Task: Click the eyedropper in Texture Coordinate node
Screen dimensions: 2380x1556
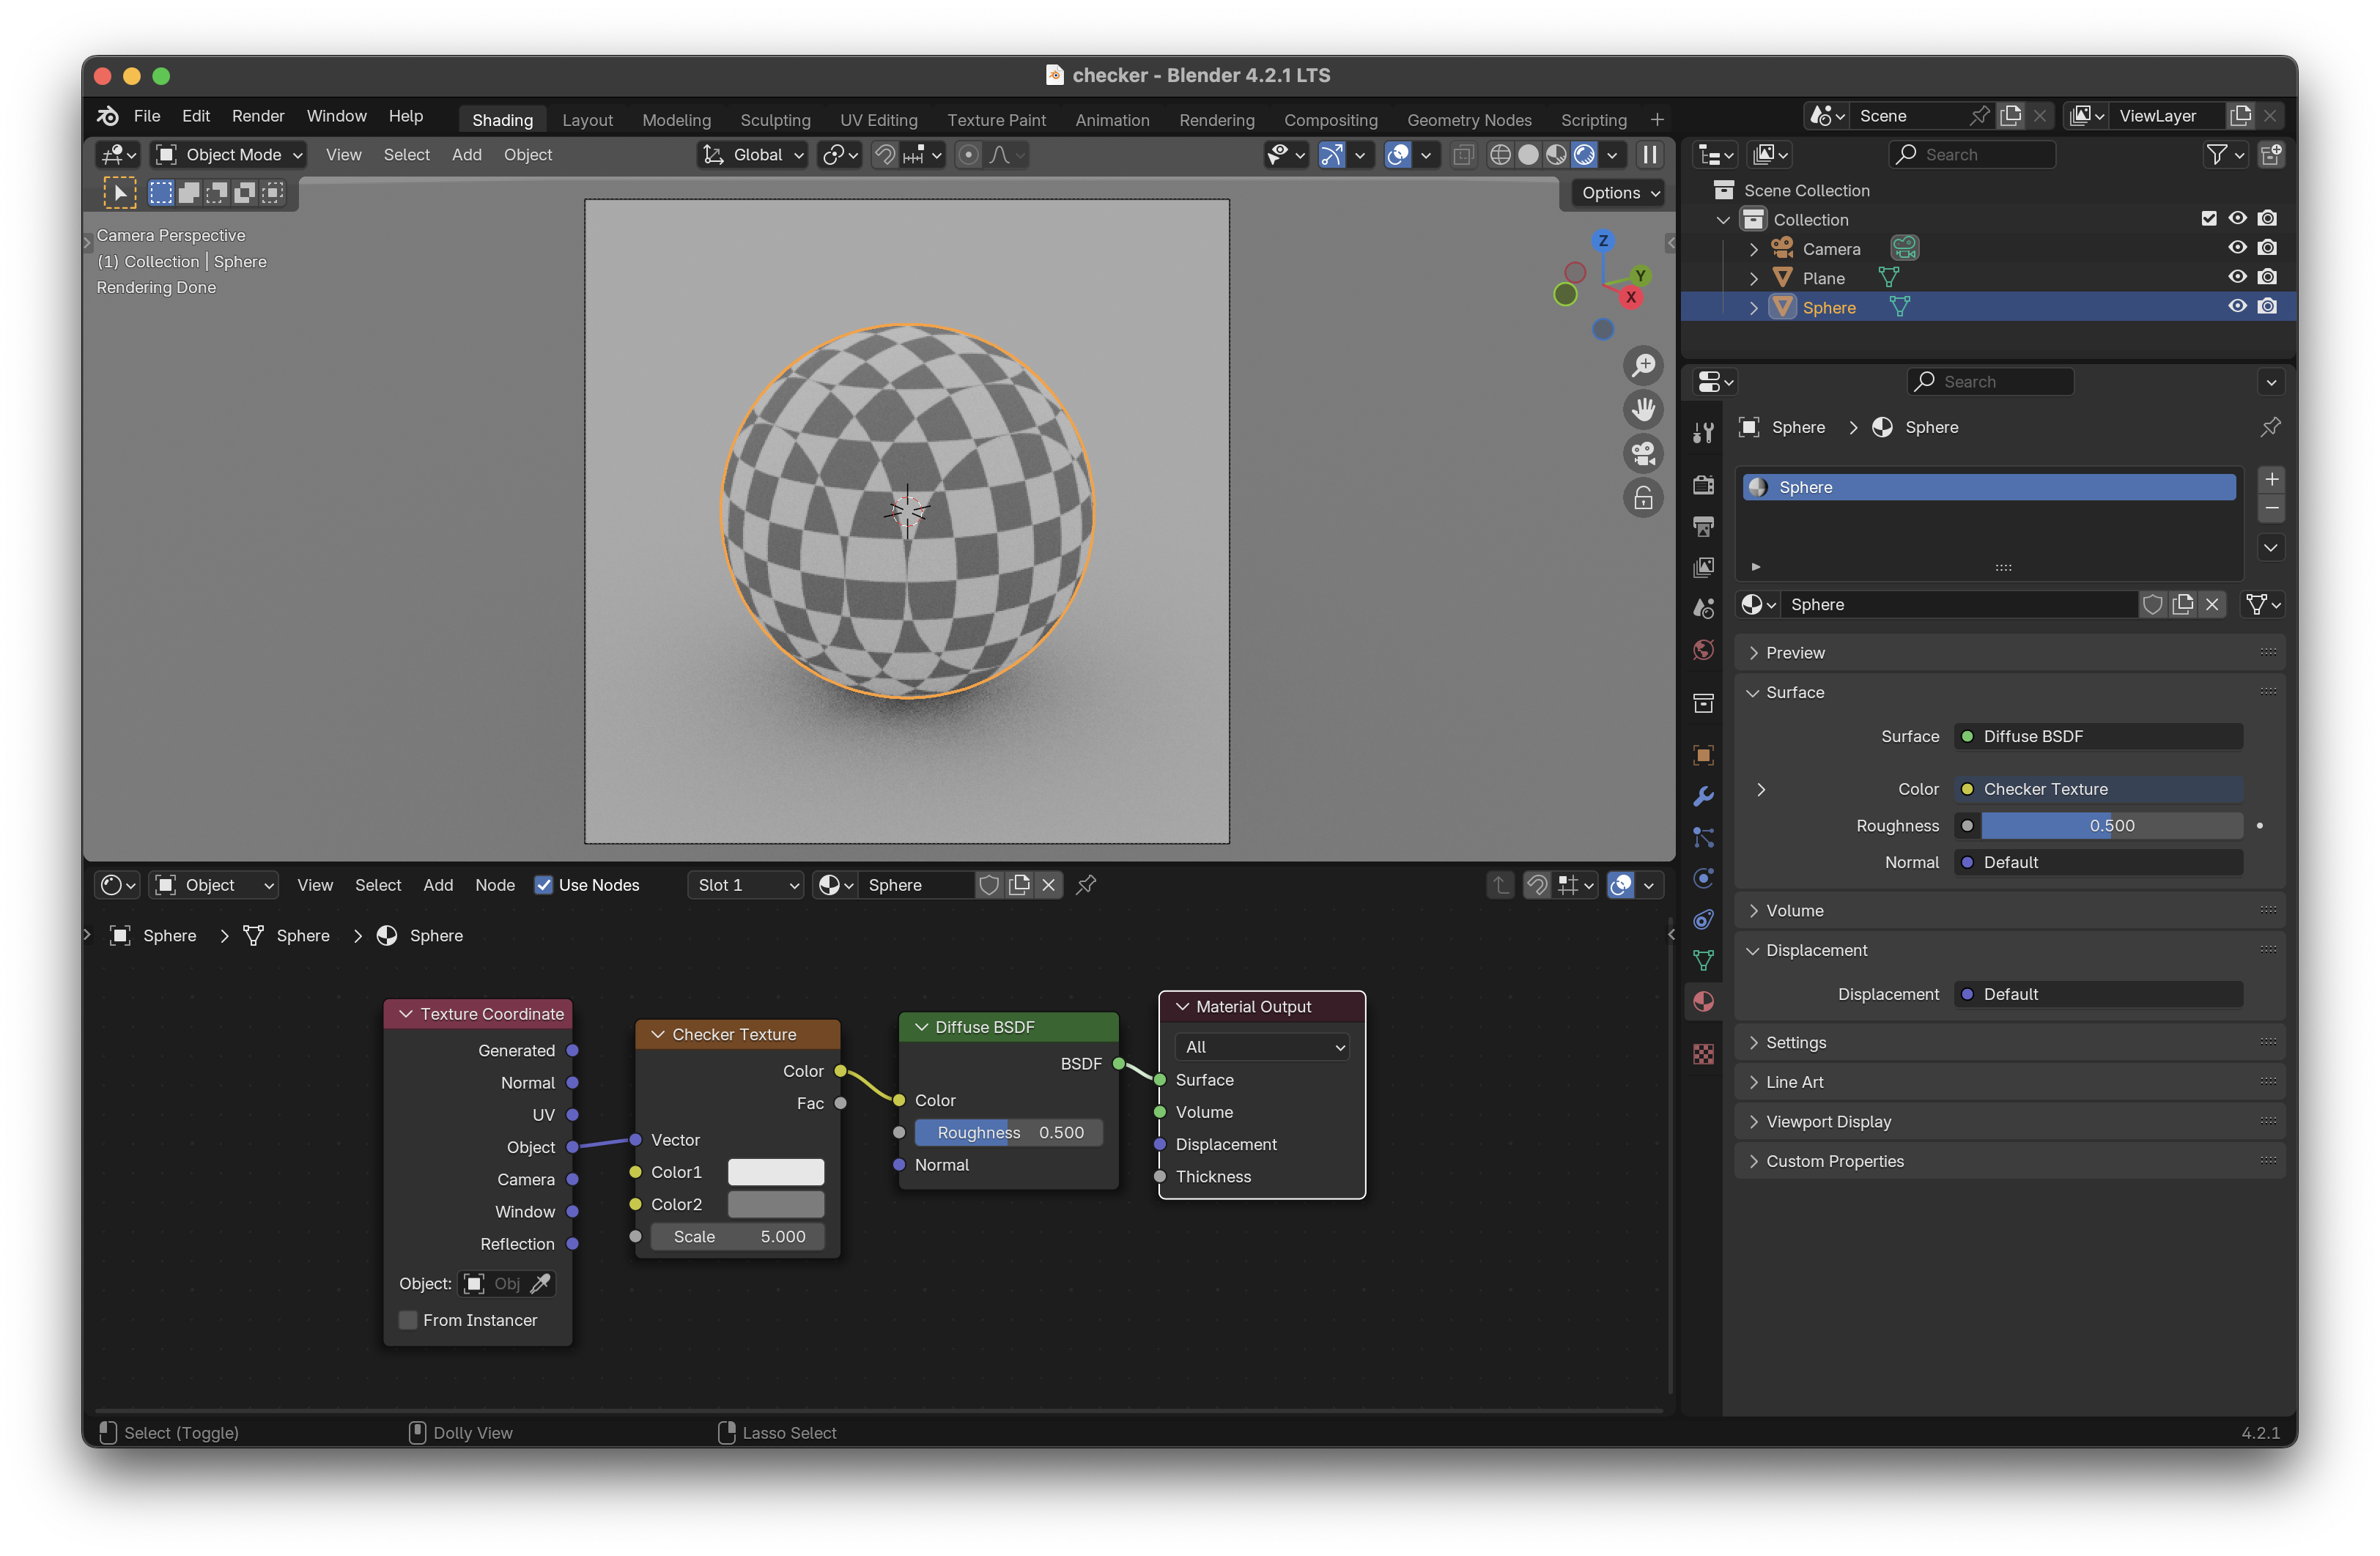Action: pos(540,1283)
